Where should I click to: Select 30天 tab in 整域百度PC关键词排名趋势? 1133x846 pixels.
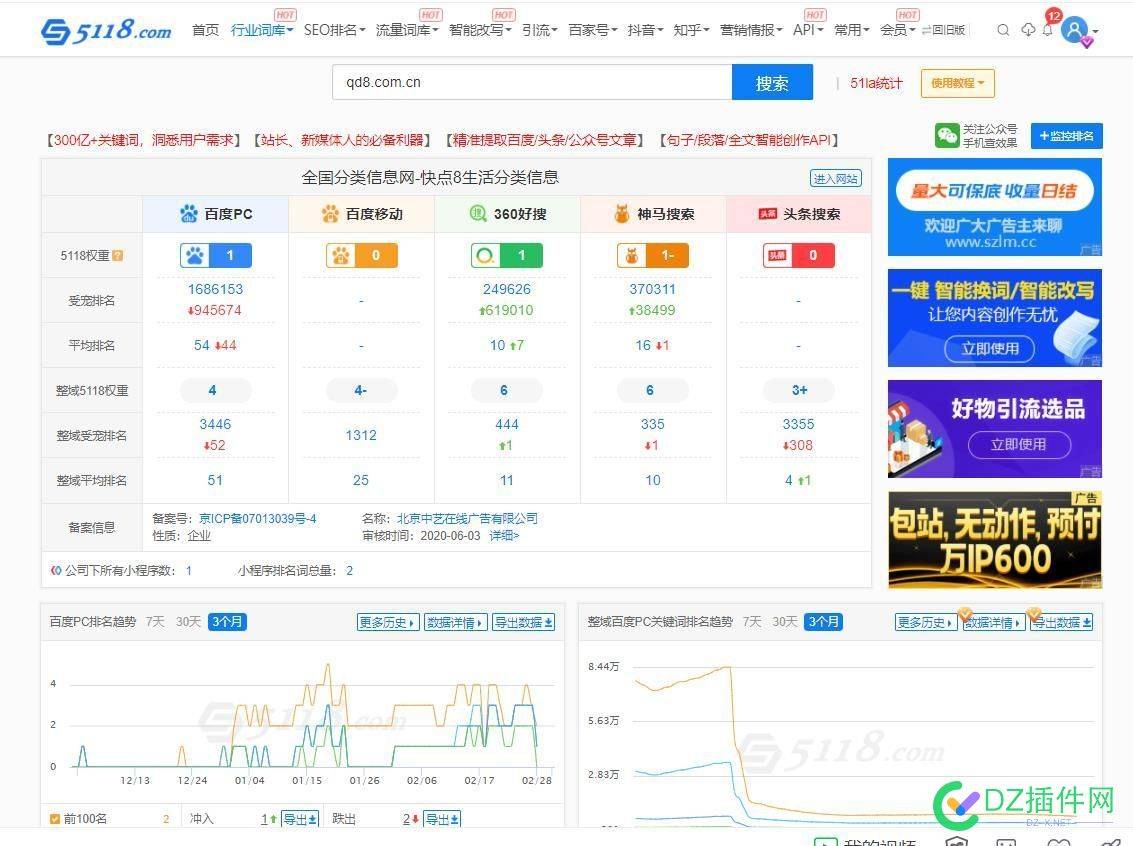click(x=785, y=622)
